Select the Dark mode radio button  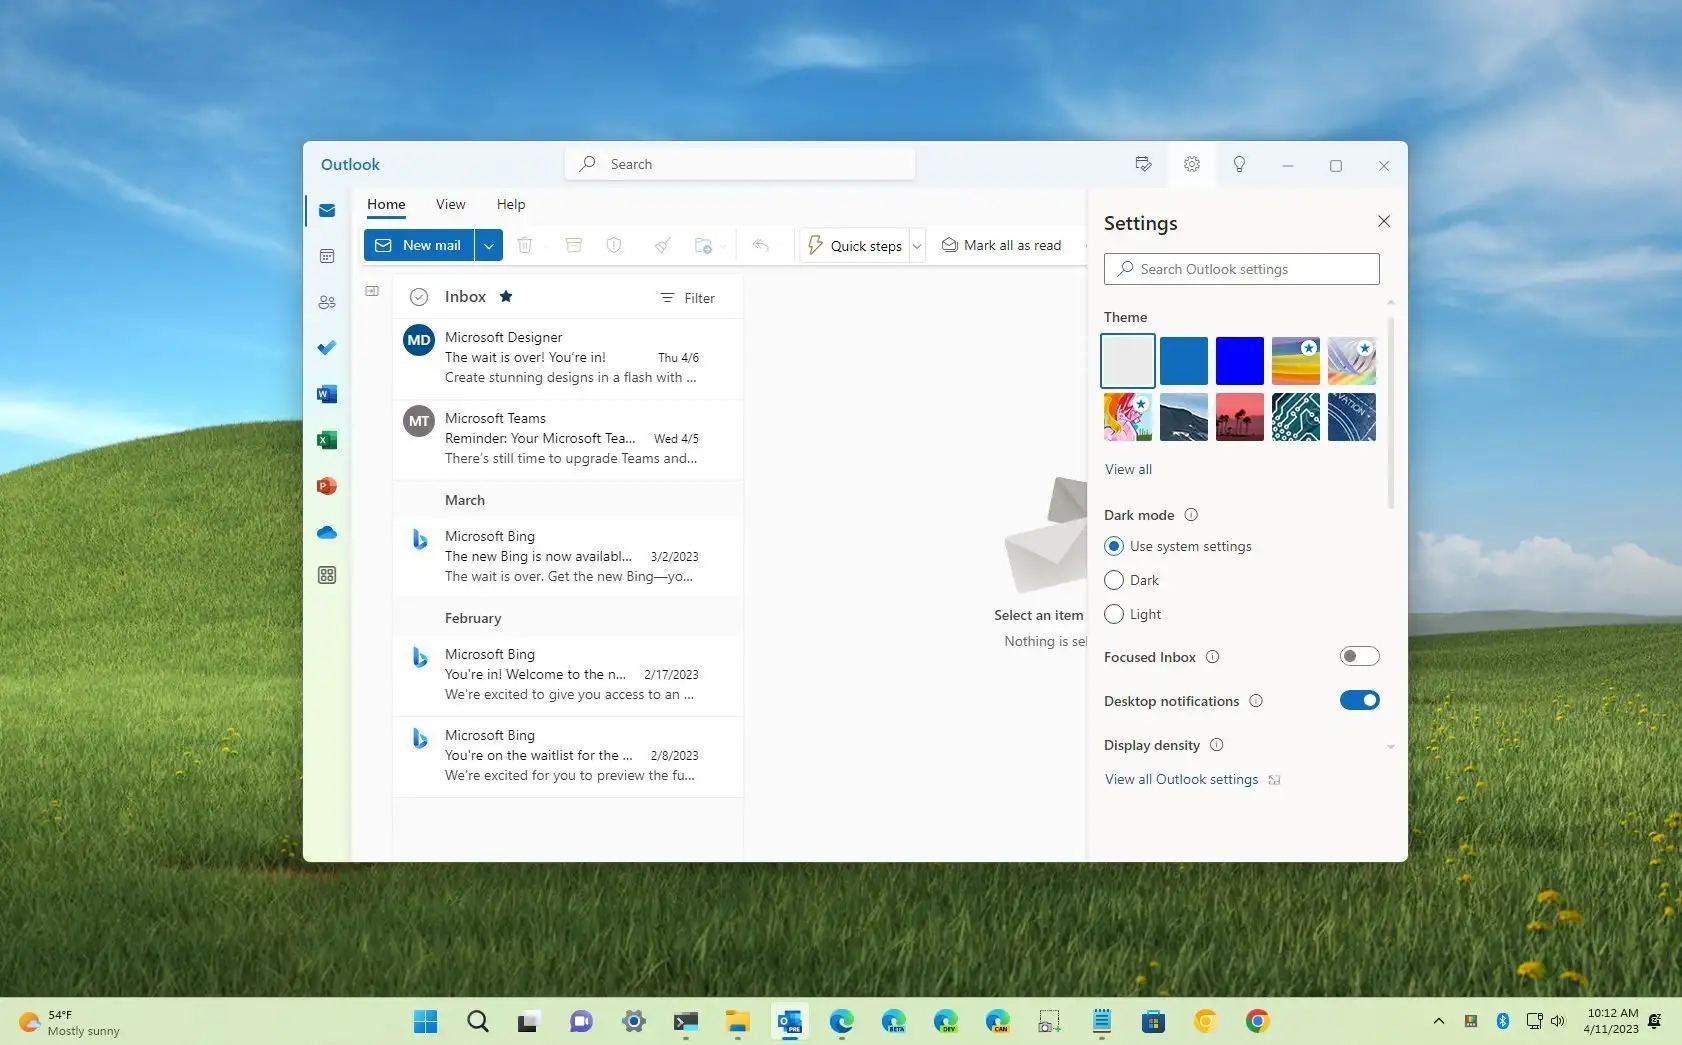(x=1114, y=580)
